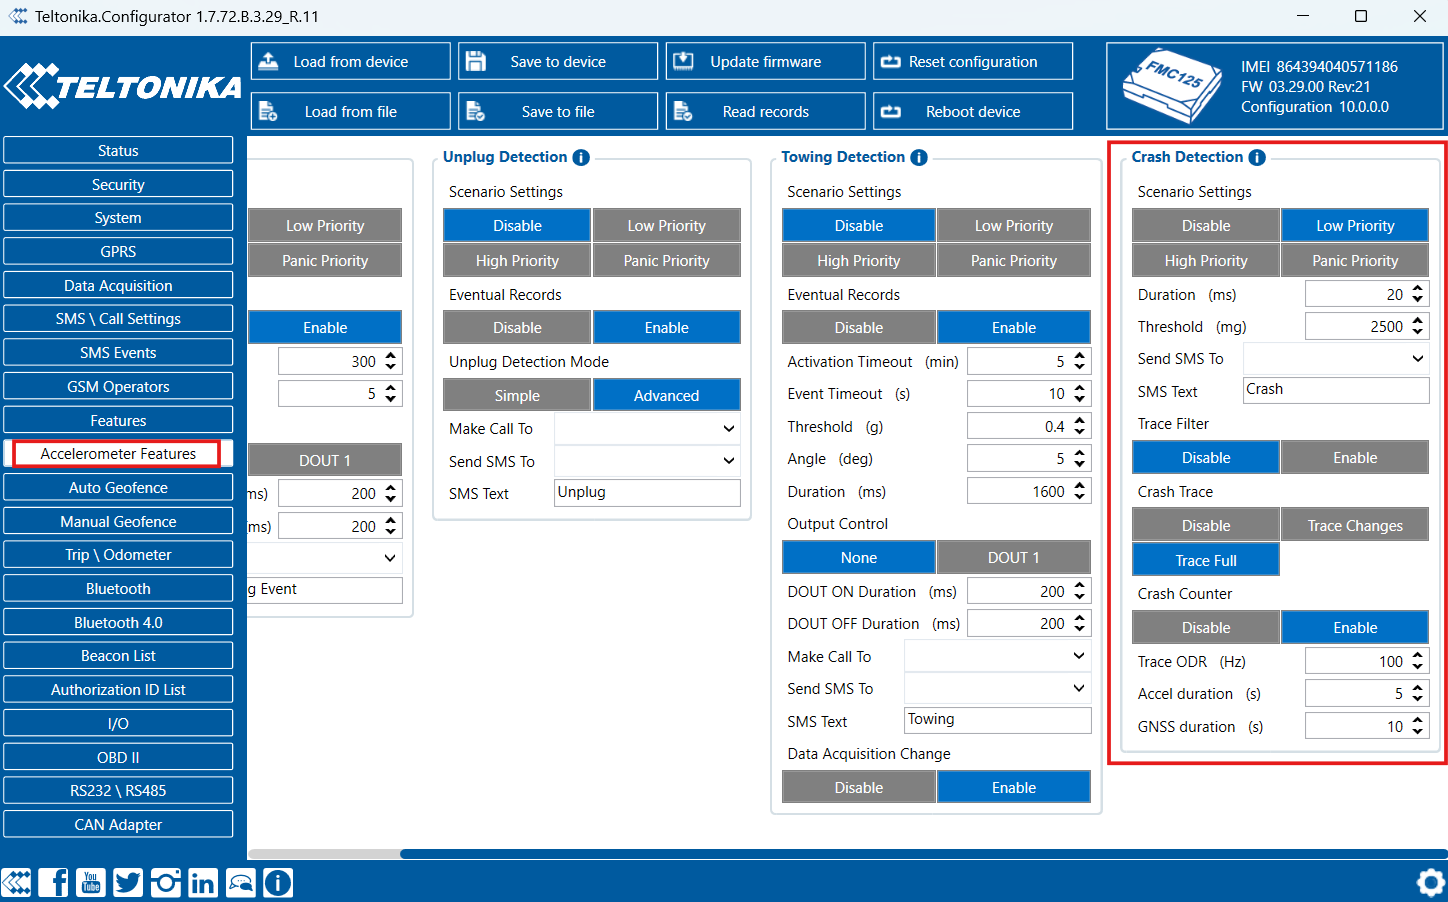
Task: Click the Towing Detection info icon
Action: point(919,157)
